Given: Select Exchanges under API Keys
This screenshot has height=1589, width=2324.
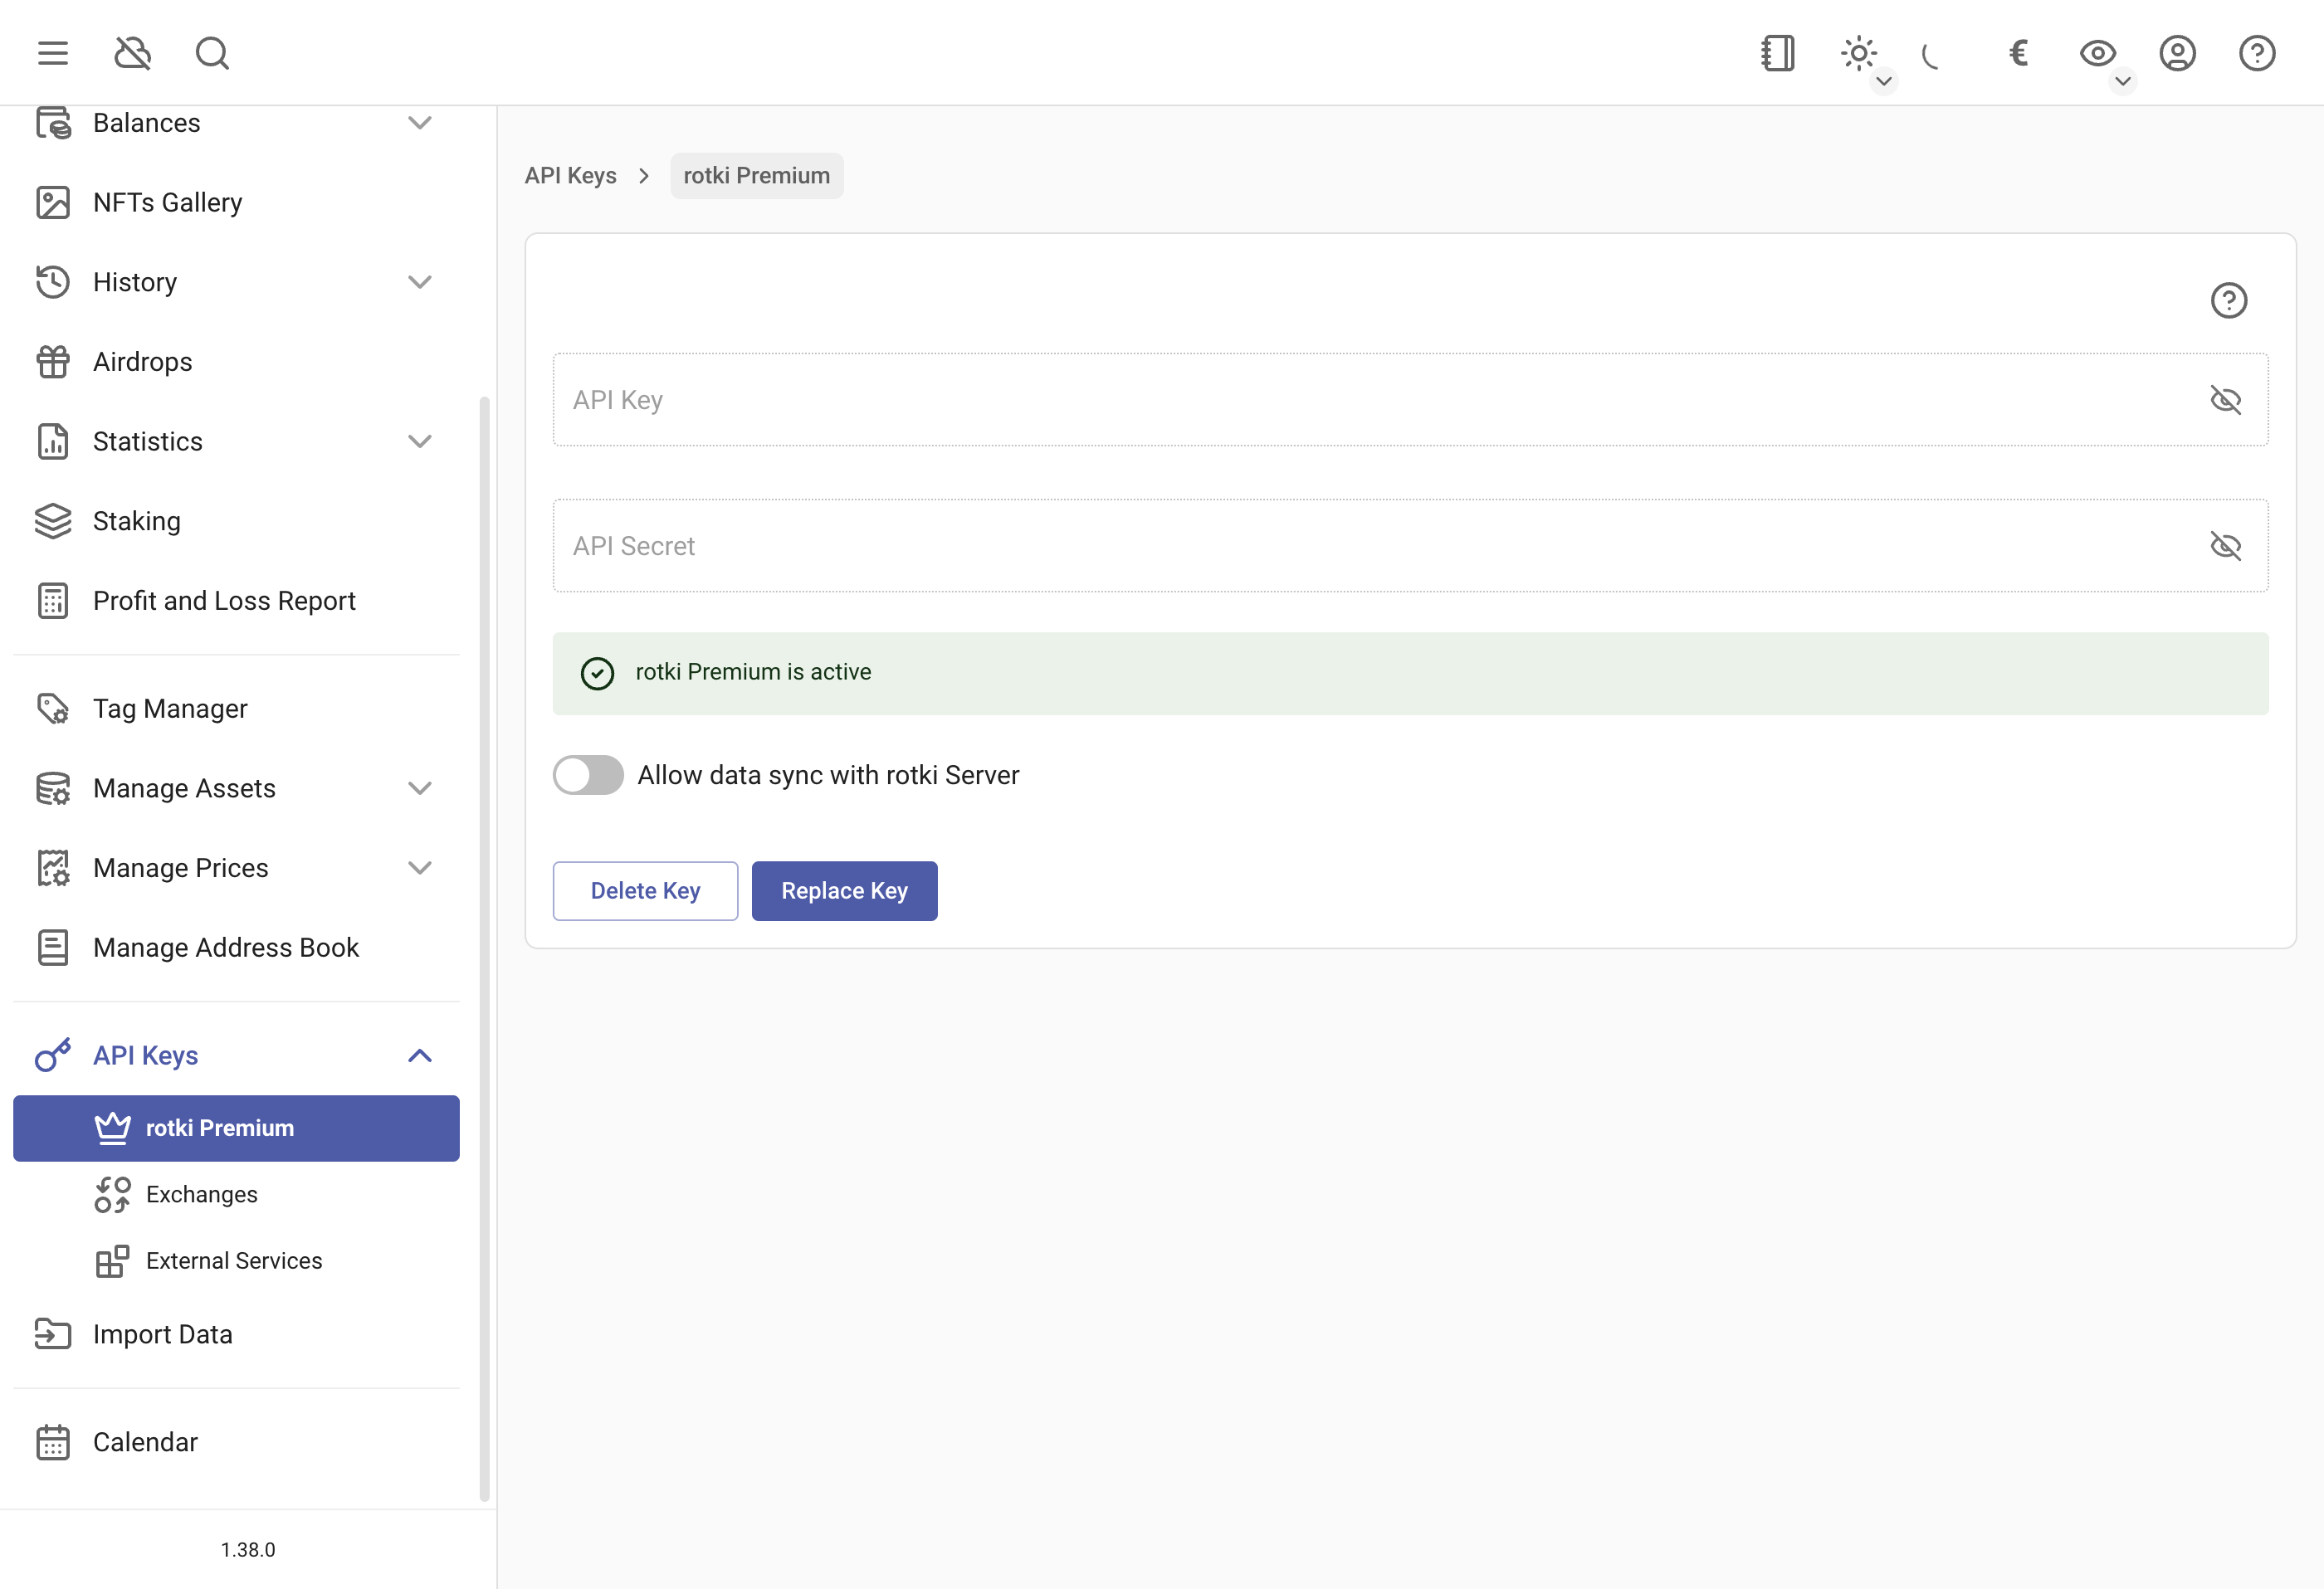Looking at the screenshot, I should [236, 1194].
